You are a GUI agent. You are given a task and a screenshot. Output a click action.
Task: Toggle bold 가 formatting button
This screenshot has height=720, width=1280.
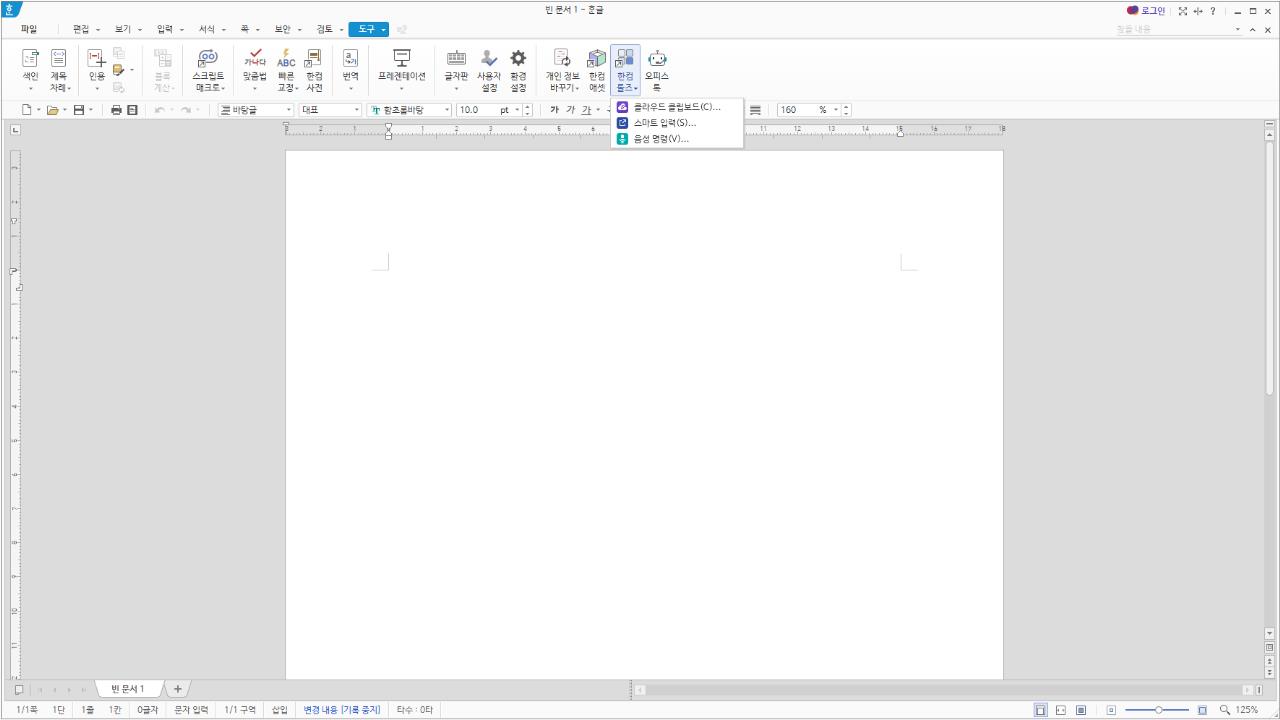[x=554, y=110]
